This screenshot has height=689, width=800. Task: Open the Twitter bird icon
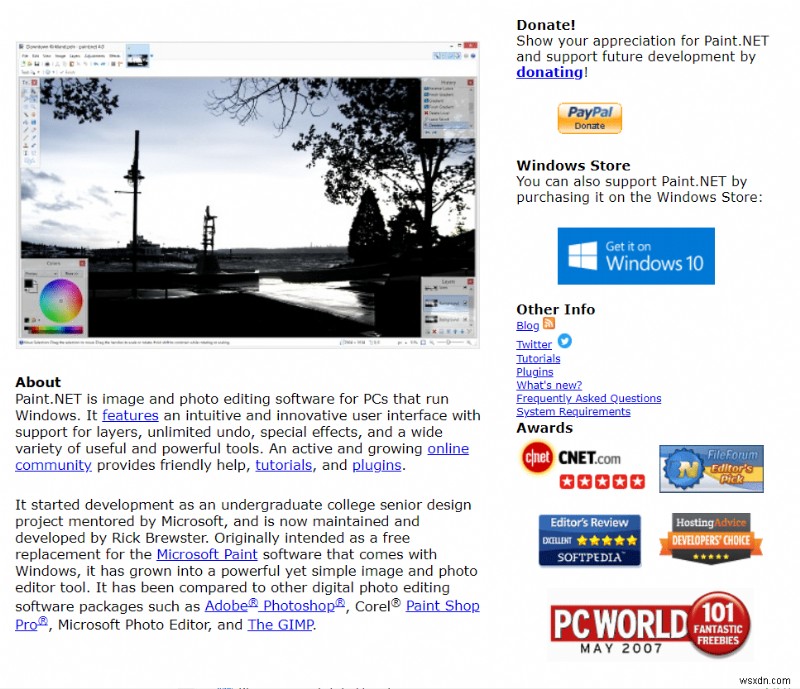pyautogui.click(x=564, y=340)
